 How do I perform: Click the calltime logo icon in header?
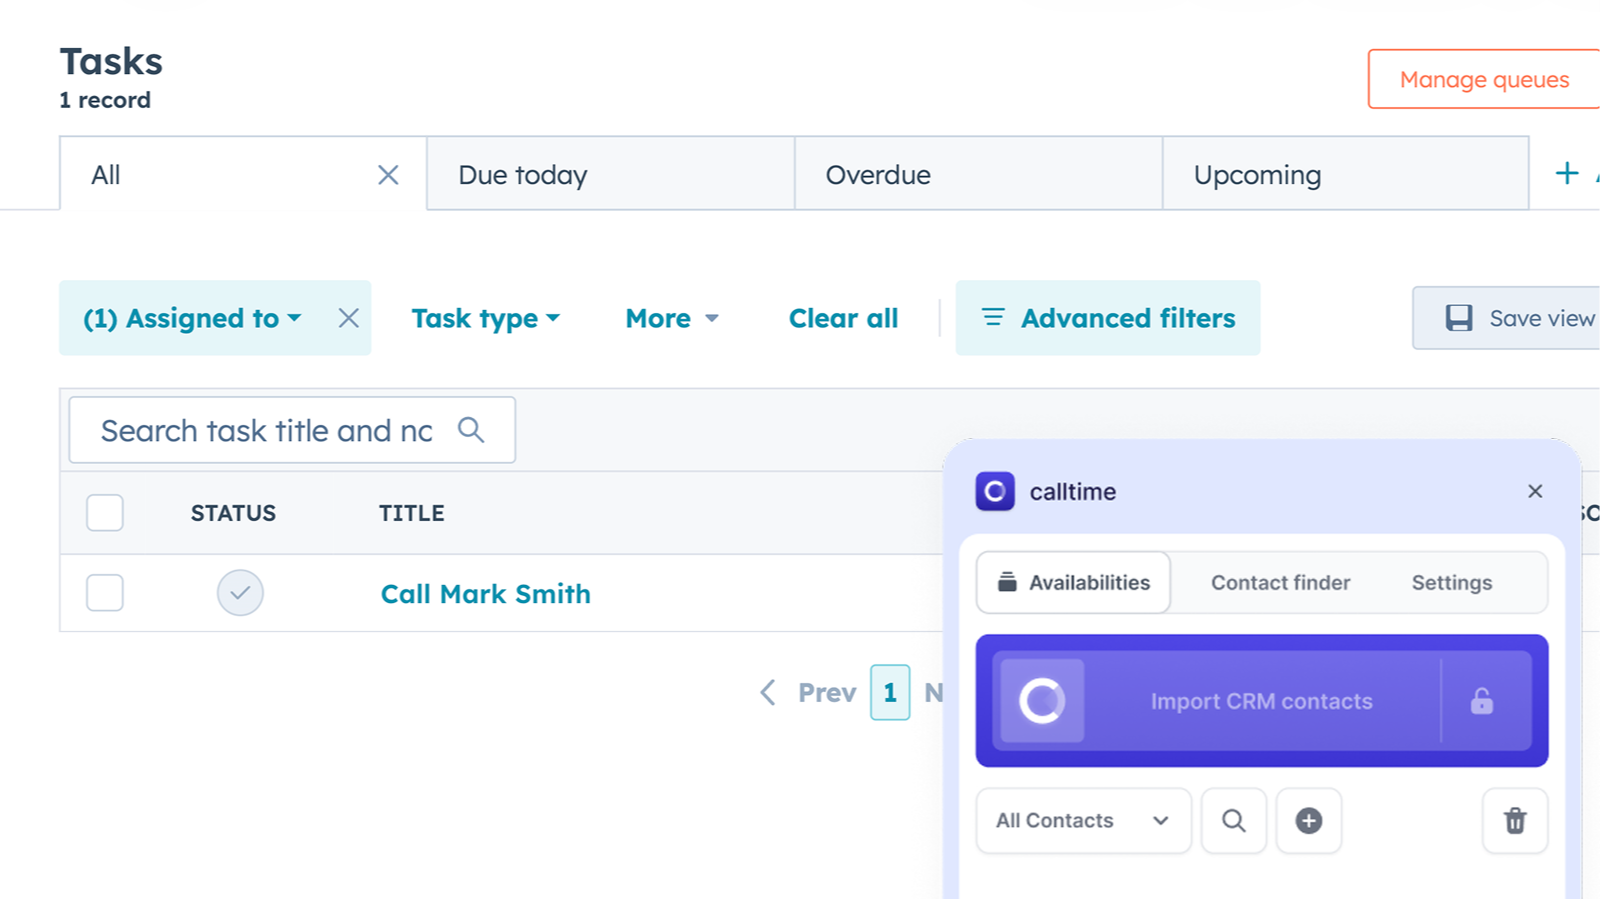[x=995, y=491]
